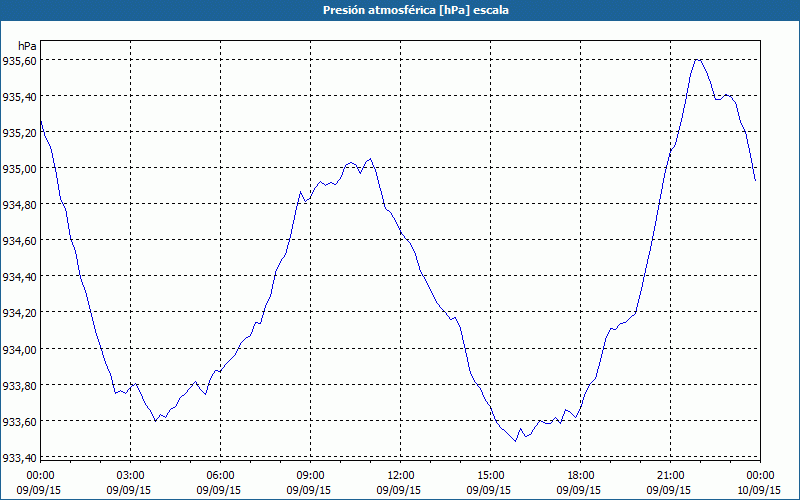800x500 pixels.
Task: Select the 934,00 y-axis value
Action: [19, 349]
